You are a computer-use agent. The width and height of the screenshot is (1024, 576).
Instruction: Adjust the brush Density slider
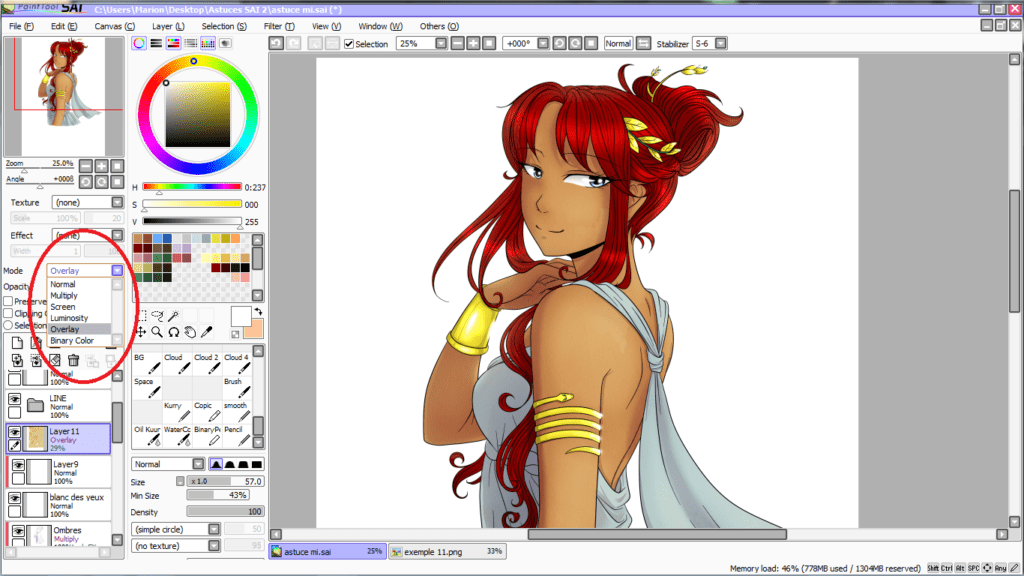[225, 511]
